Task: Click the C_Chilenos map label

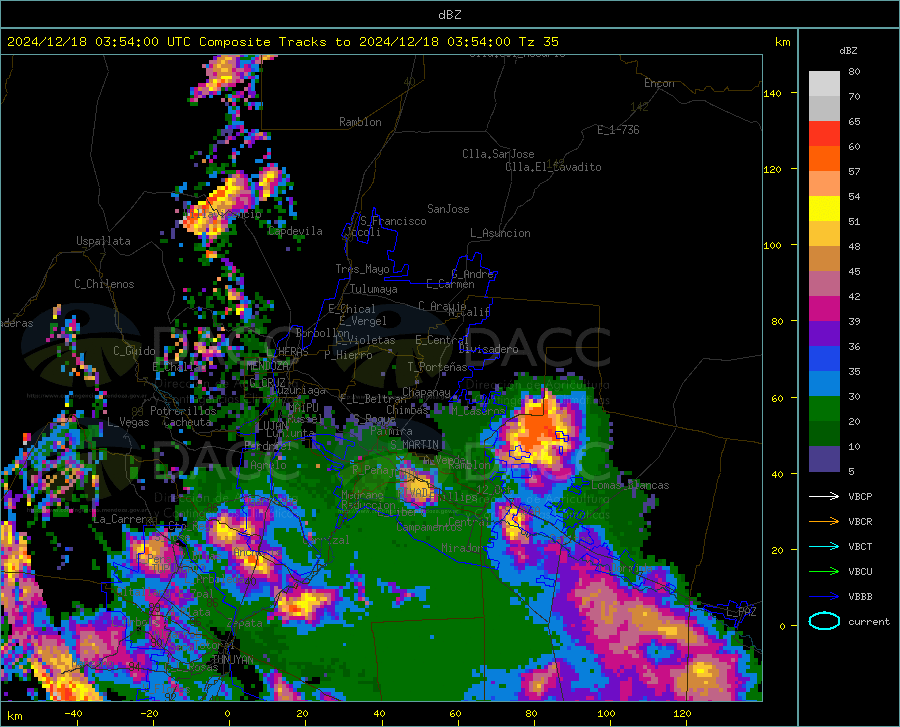Action: click(104, 284)
